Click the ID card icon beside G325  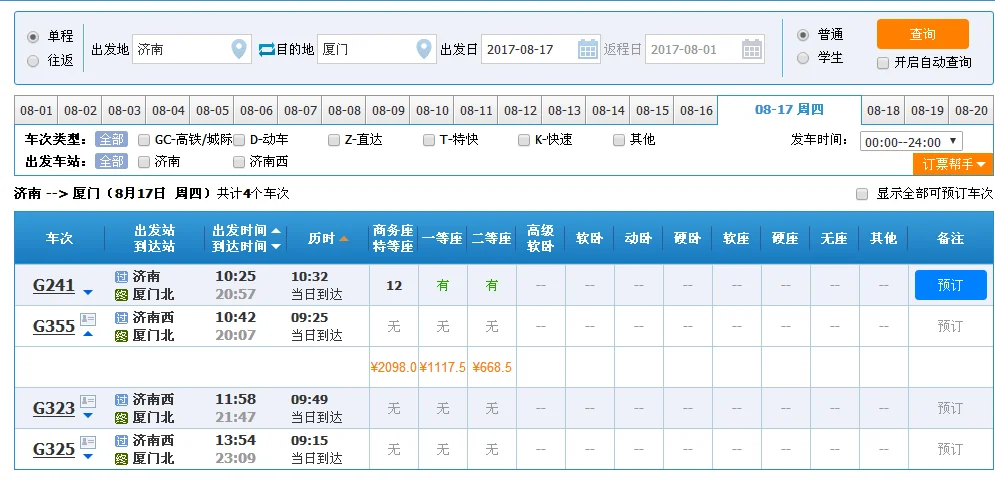[x=88, y=443]
